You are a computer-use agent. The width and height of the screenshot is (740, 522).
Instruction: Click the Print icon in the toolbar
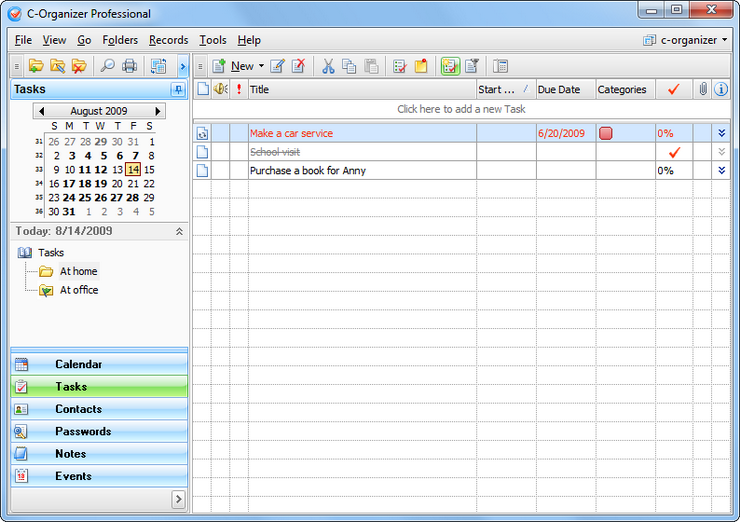click(x=129, y=66)
